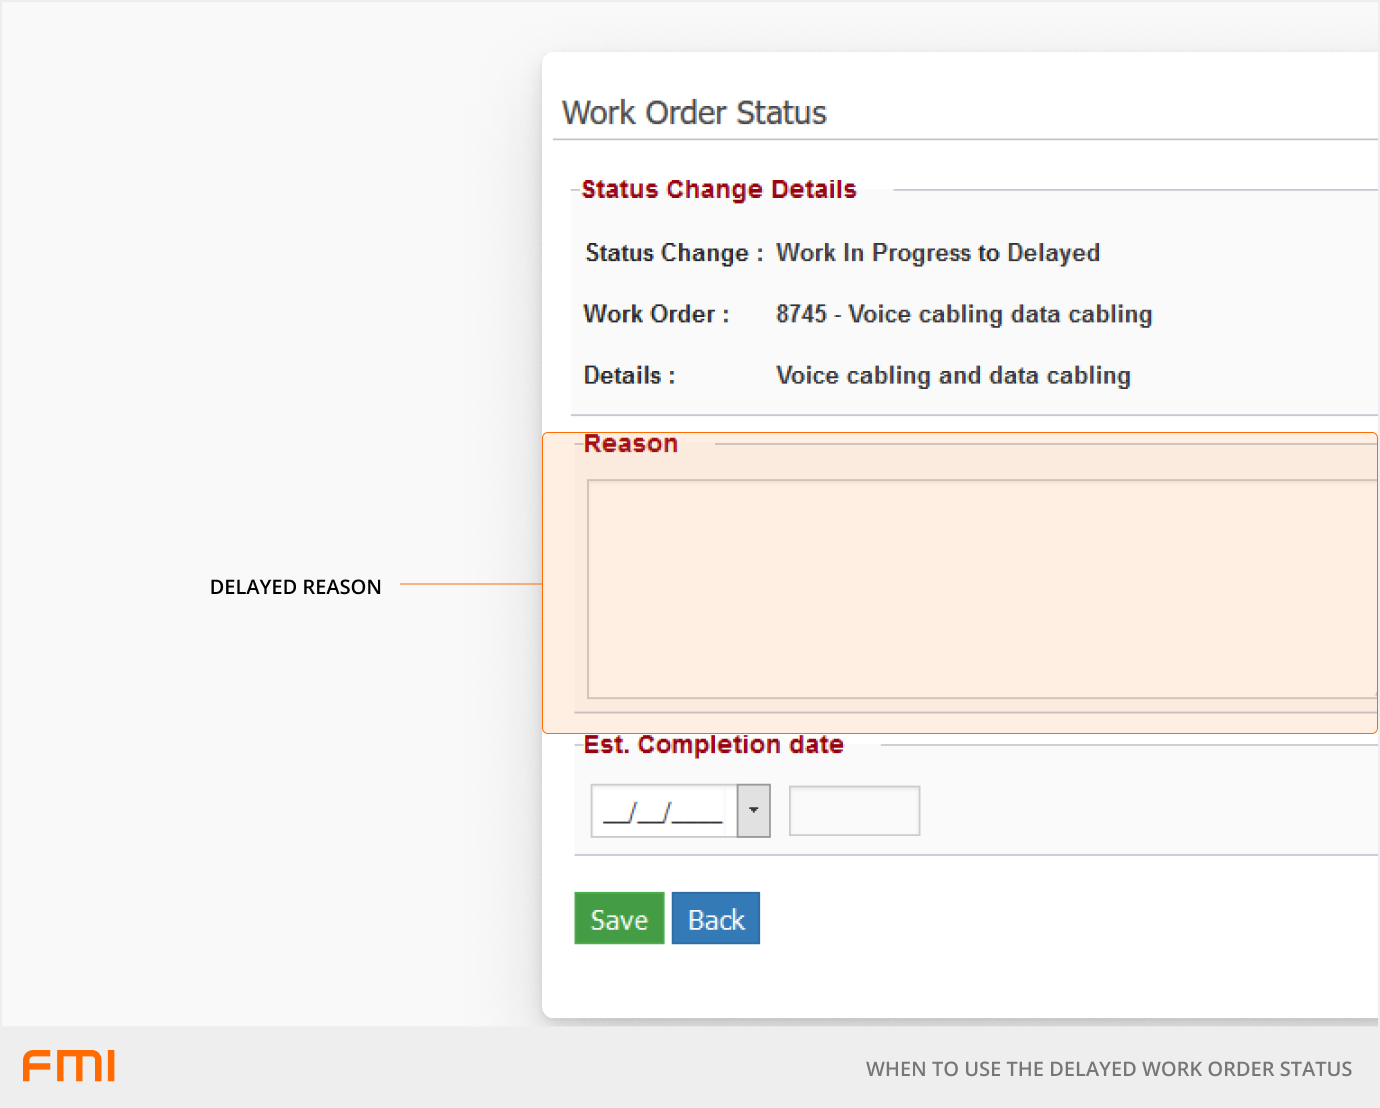Click the Reason section heading

[630, 444]
